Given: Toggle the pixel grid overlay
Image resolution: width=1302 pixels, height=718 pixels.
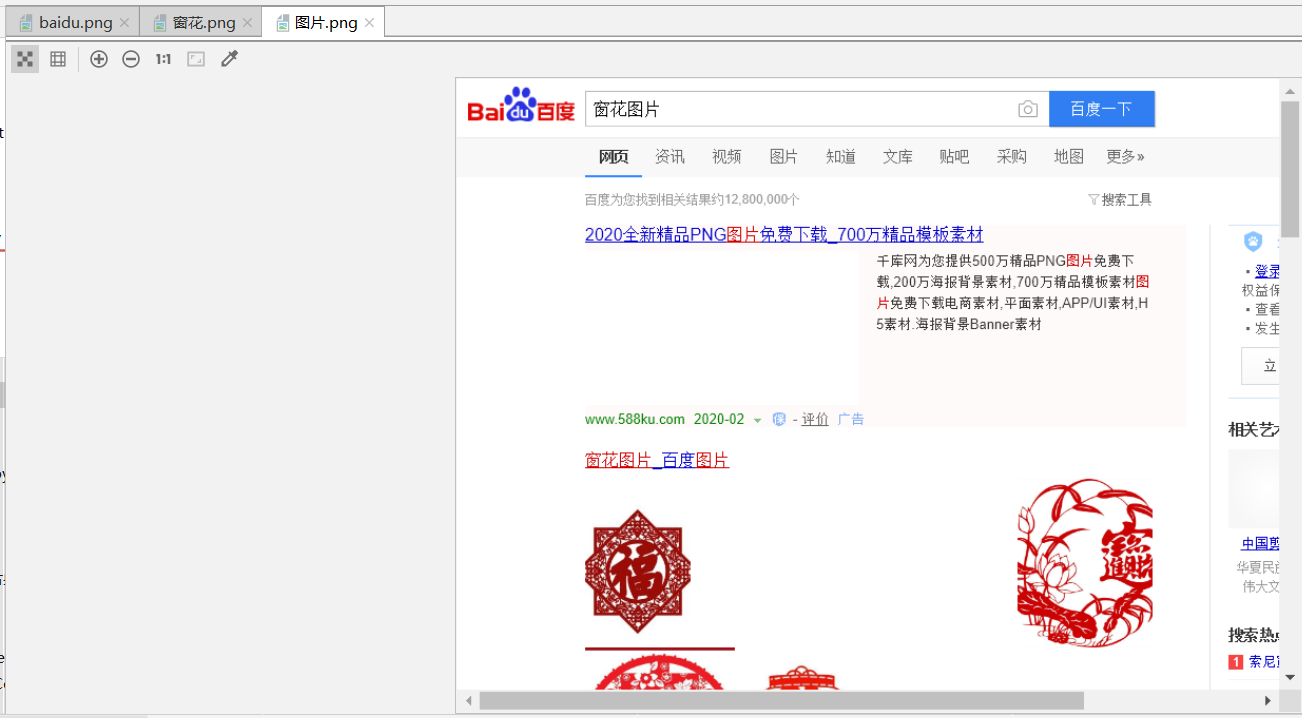Looking at the screenshot, I should pos(57,59).
